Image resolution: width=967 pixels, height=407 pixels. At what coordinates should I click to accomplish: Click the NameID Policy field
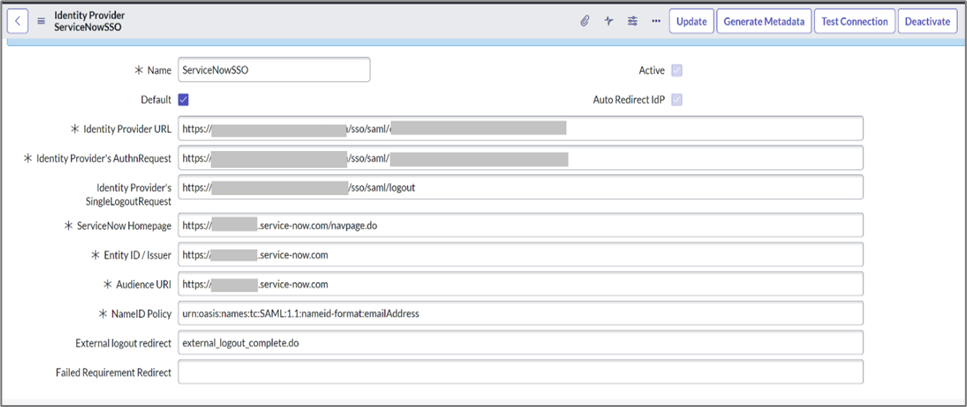tap(519, 314)
